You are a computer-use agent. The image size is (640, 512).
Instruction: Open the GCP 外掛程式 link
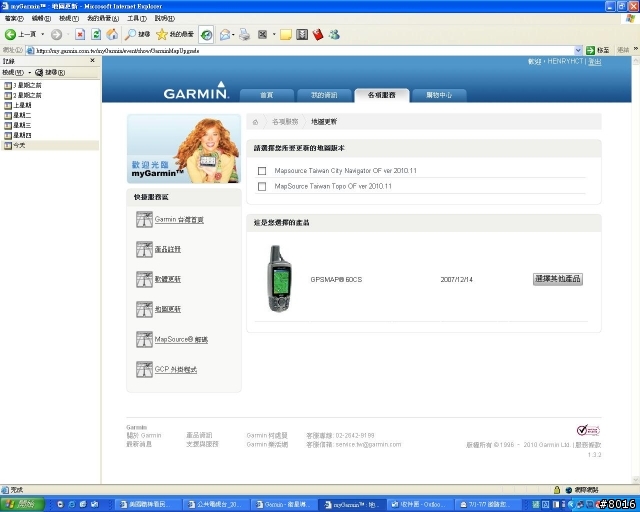(176, 370)
